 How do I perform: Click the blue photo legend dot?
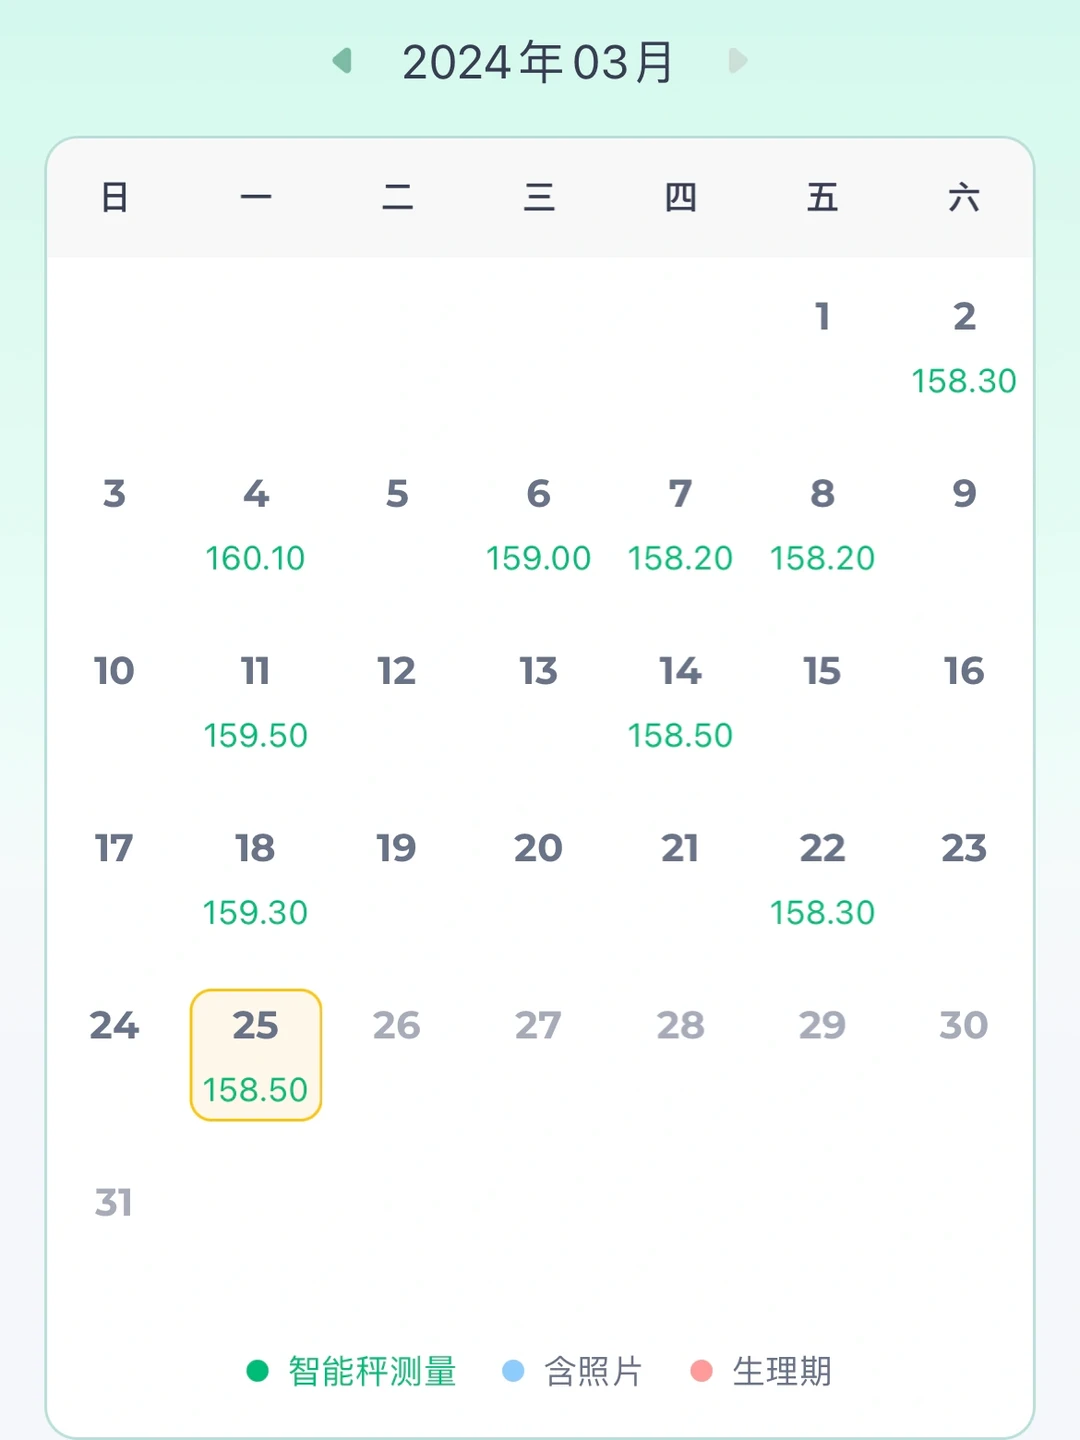513,1371
